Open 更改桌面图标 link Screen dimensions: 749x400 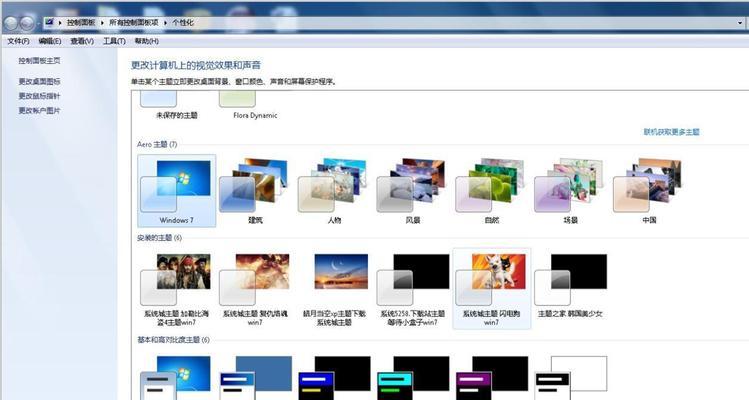(x=39, y=81)
